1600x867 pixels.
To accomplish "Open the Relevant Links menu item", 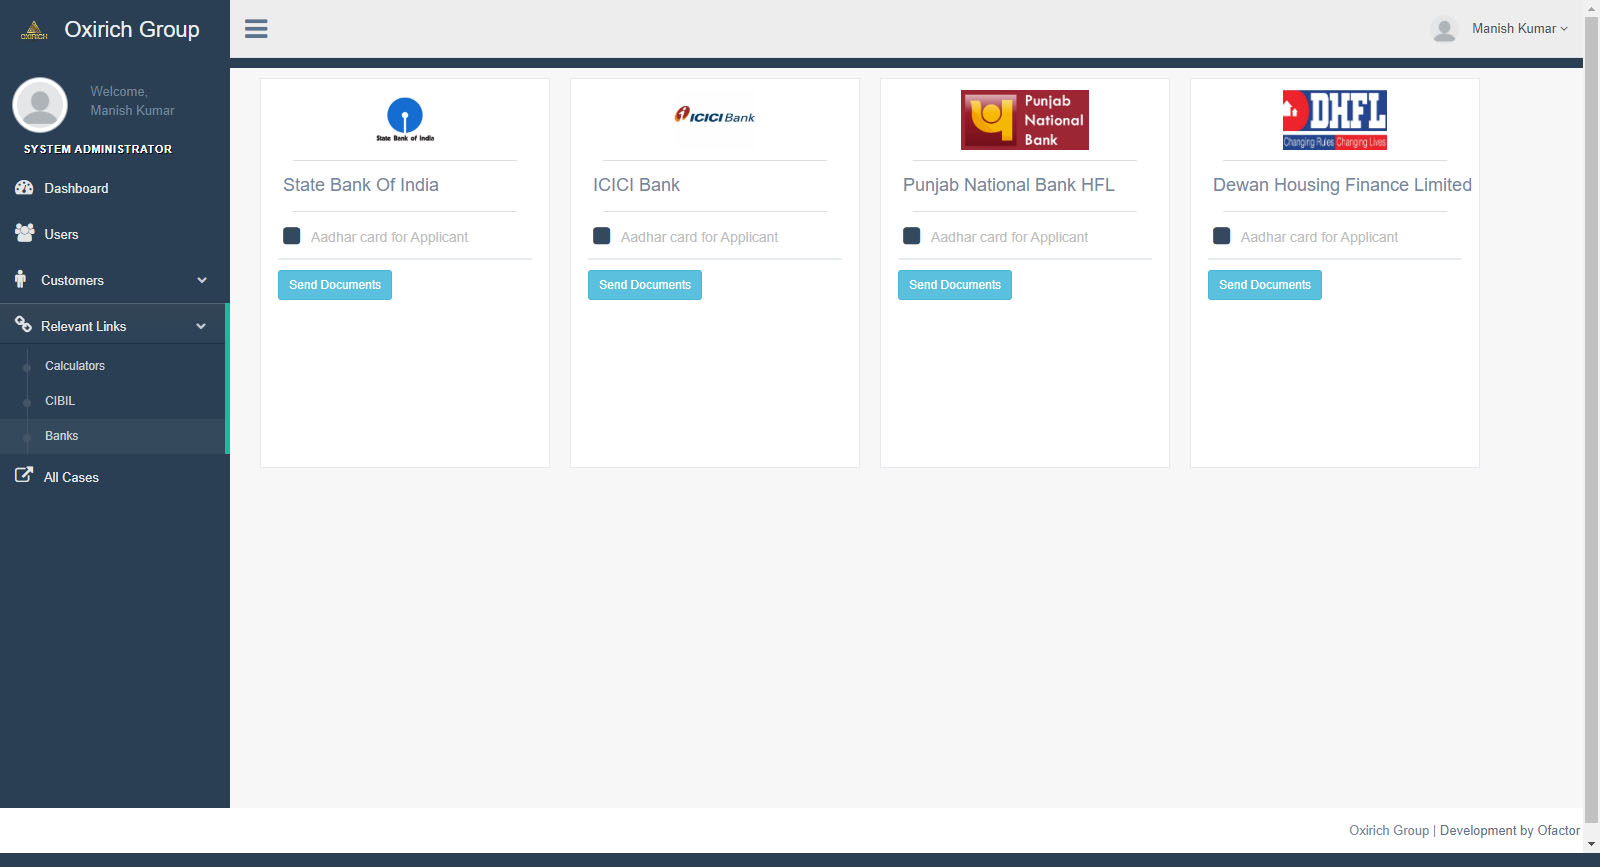I will click(x=113, y=326).
